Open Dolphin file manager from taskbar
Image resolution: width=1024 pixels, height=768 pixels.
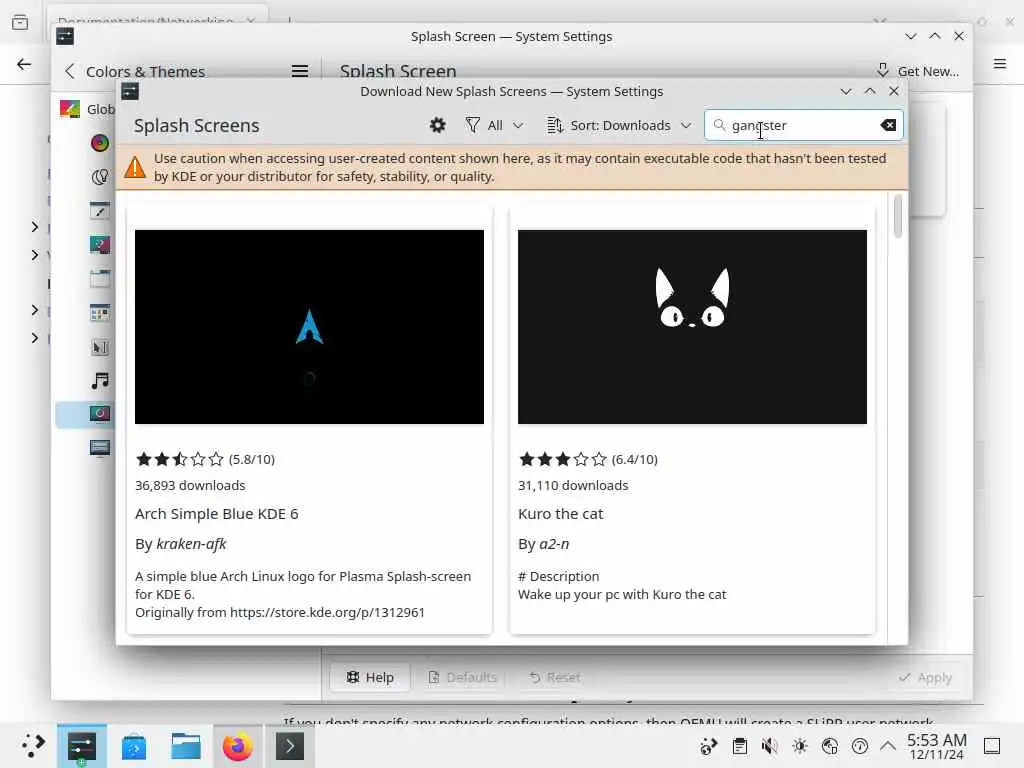(185, 746)
